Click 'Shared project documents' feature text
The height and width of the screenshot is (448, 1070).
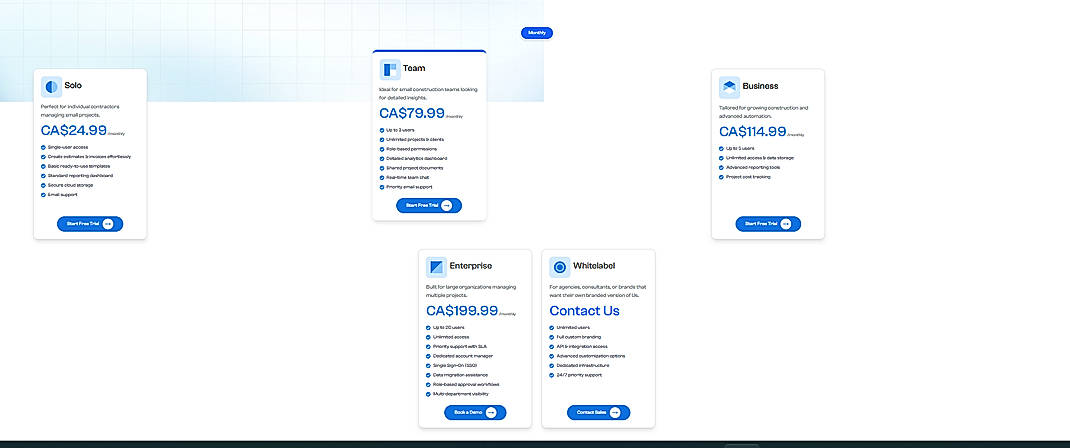(415, 168)
